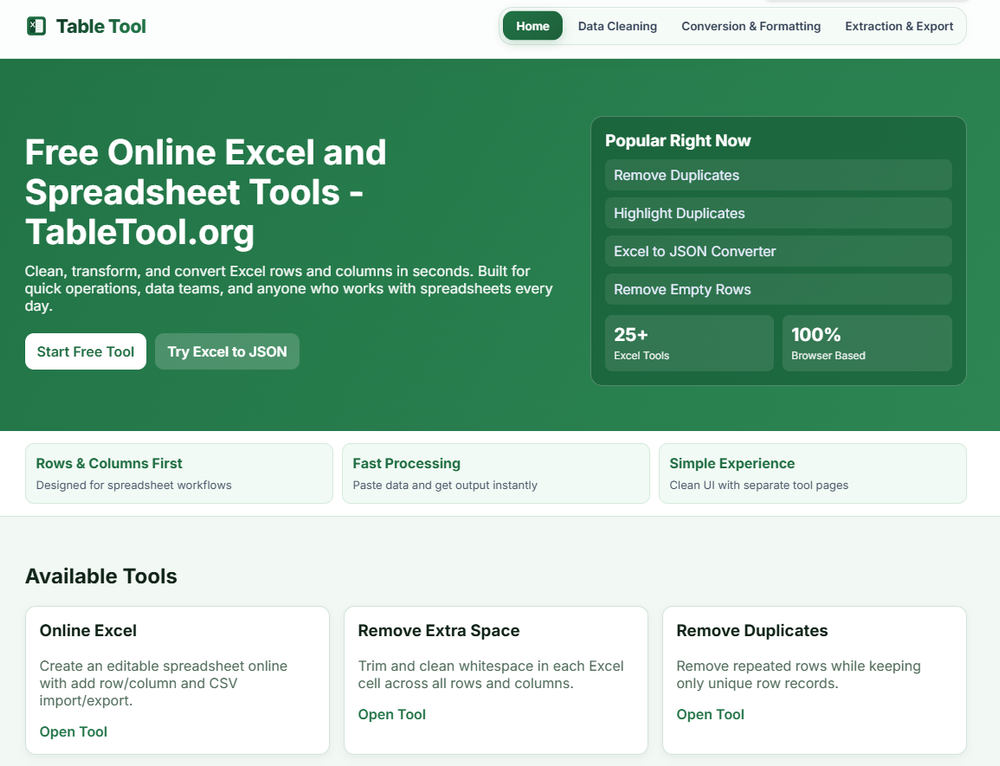Viewport: 1000px width, 766px height.
Task: Click the 'Clean, transform, and convert Excel' hero description
Action: click(288, 288)
